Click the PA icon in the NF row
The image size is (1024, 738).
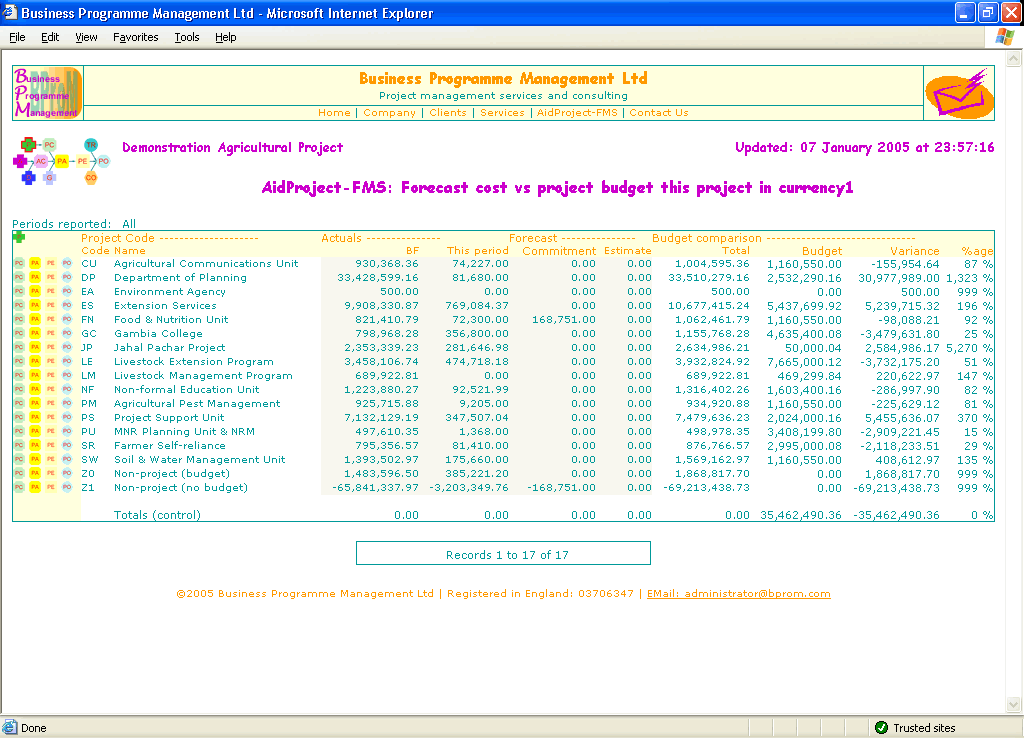(x=35, y=389)
